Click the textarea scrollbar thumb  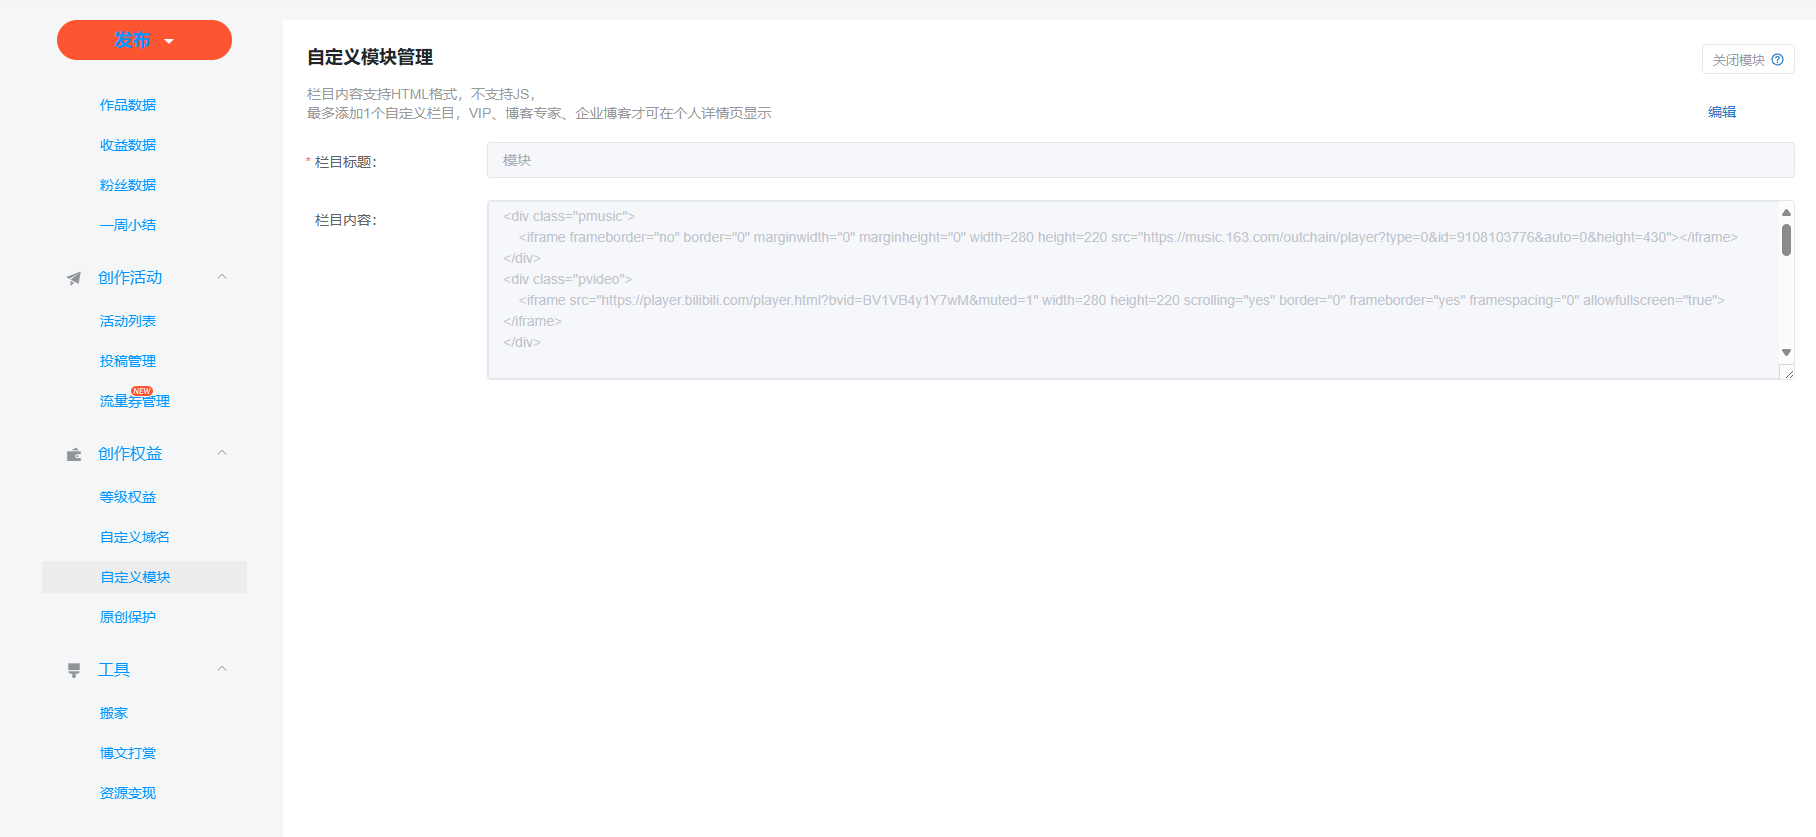pyautogui.click(x=1786, y=240)
